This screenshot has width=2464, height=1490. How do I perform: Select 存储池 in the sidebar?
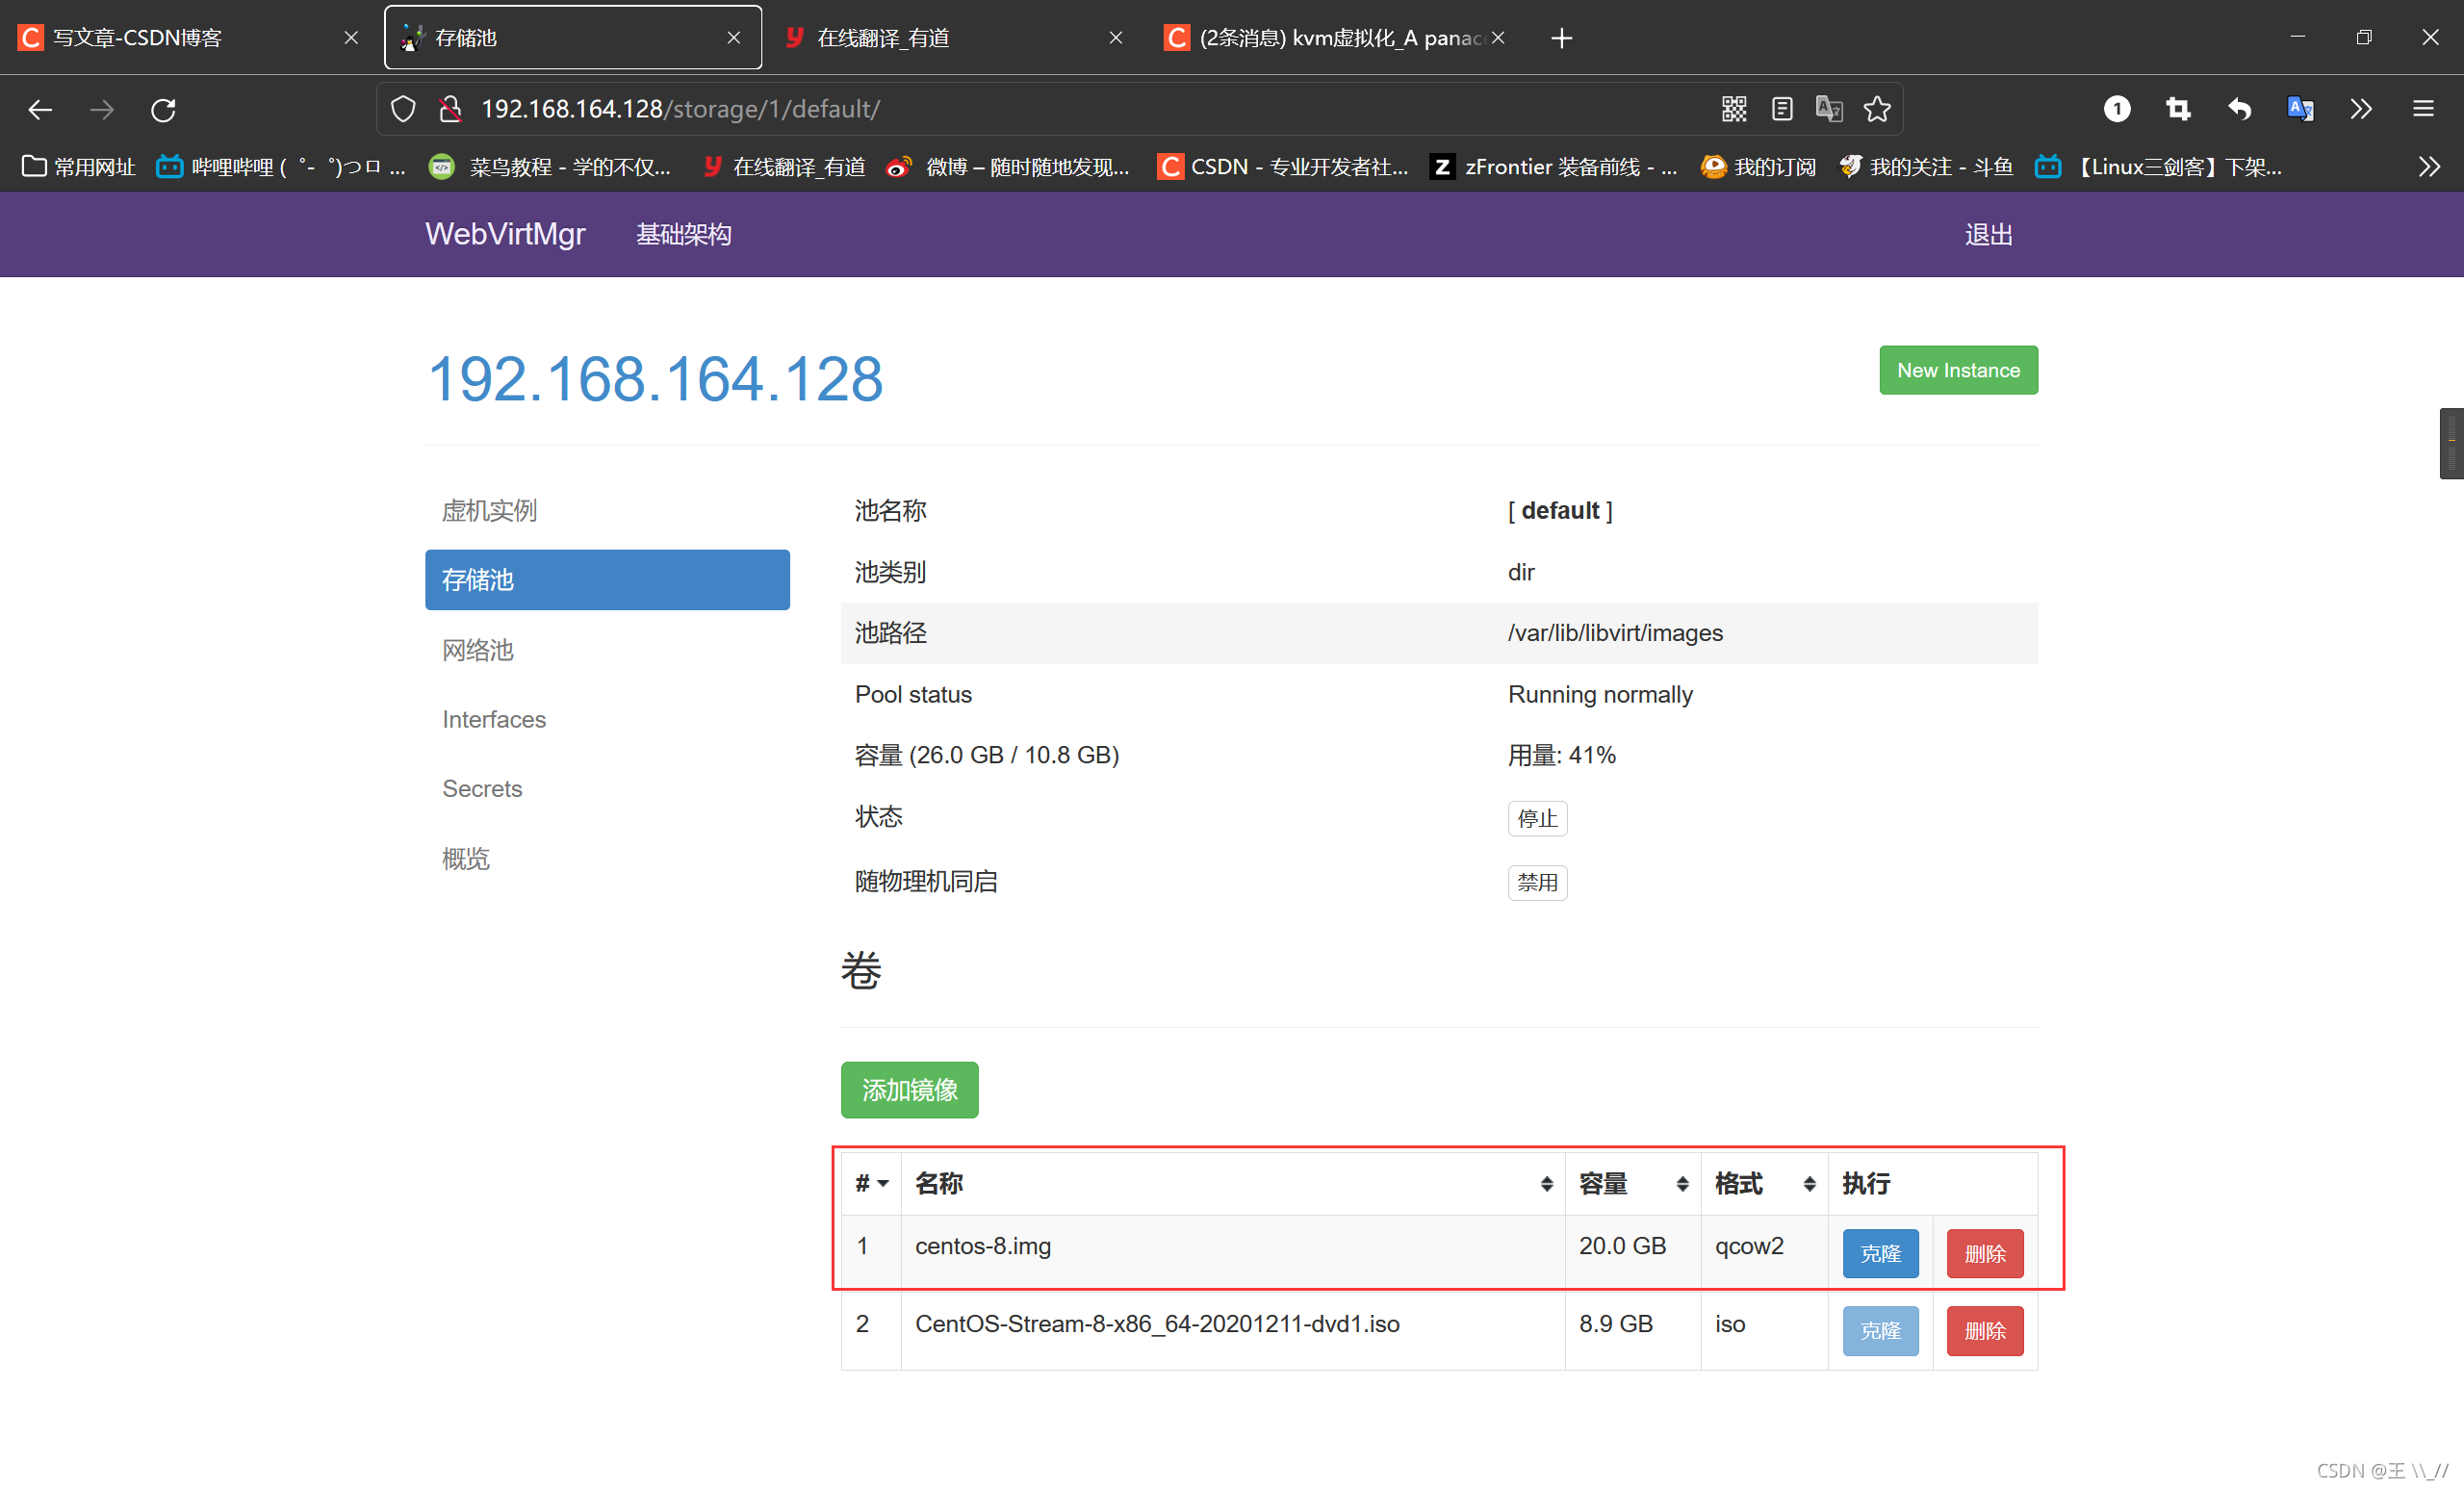click(607, 579)
